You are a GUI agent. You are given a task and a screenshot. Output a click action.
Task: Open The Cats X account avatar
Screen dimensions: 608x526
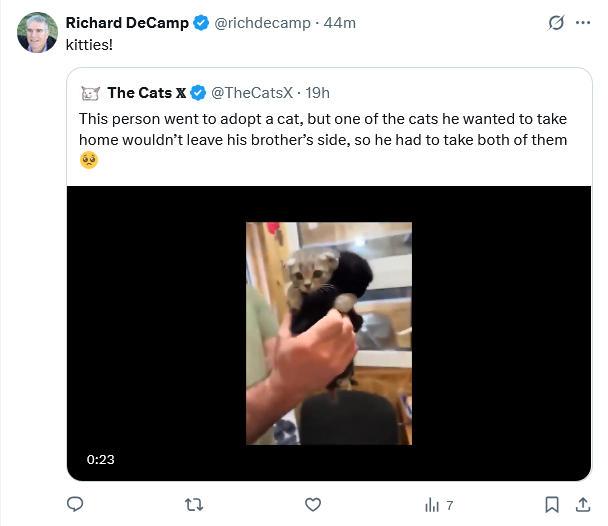[89, 93]
